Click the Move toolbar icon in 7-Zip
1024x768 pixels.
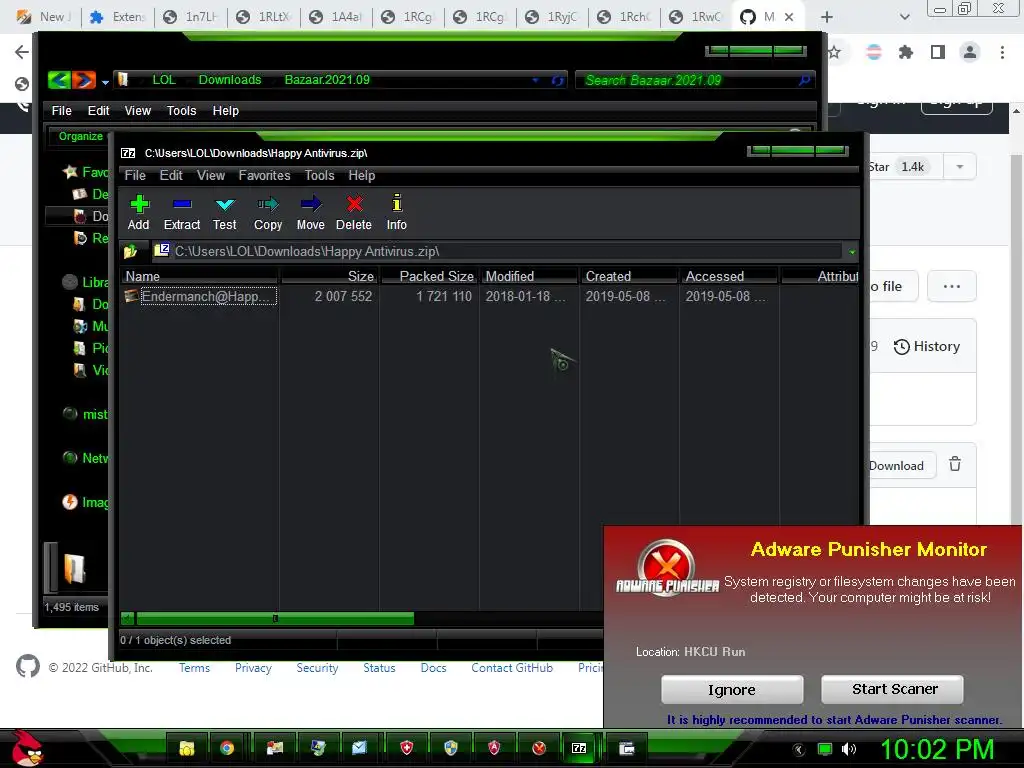[x=311, y=212]
